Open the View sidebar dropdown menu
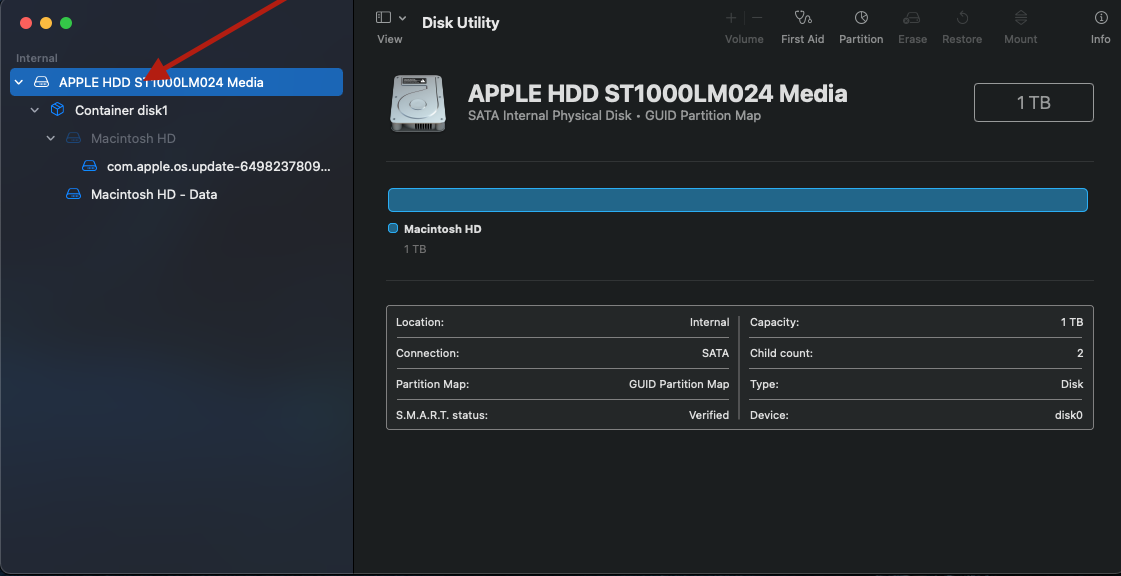1121x576 pixels. tap(390, 18)
